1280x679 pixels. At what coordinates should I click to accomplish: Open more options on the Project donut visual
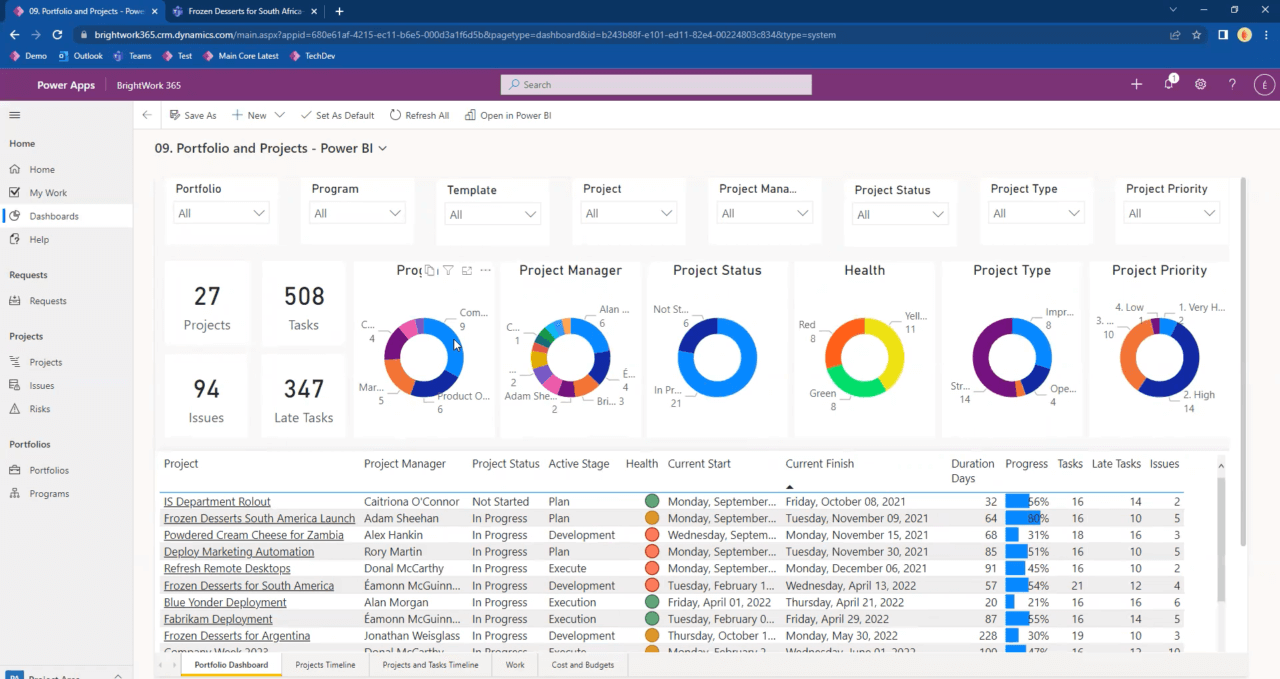486,270
